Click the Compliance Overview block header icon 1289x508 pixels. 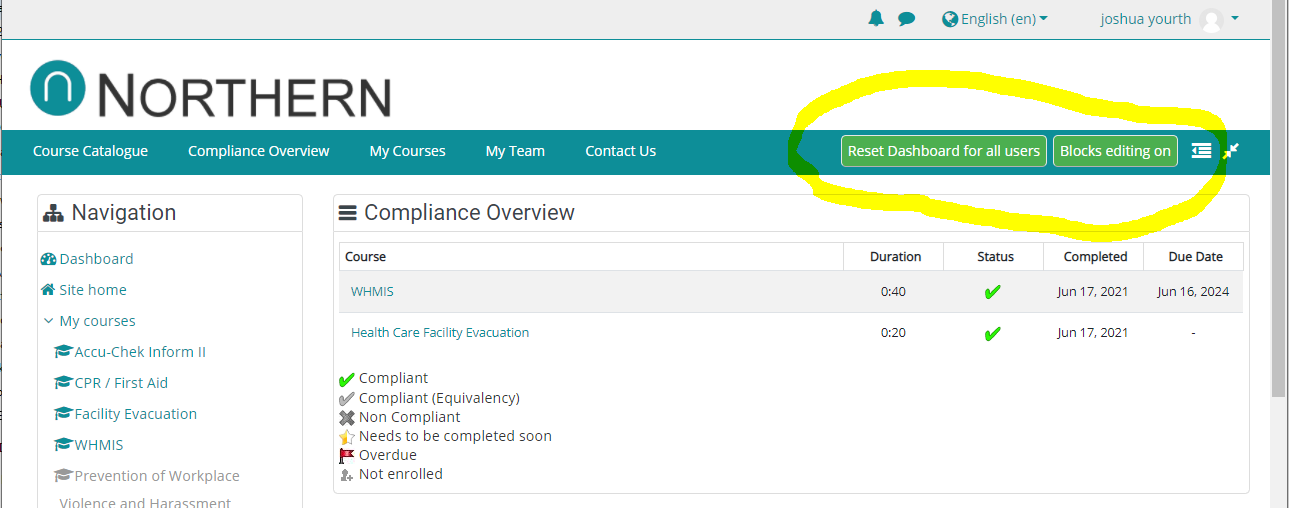[x=348, y=213]
